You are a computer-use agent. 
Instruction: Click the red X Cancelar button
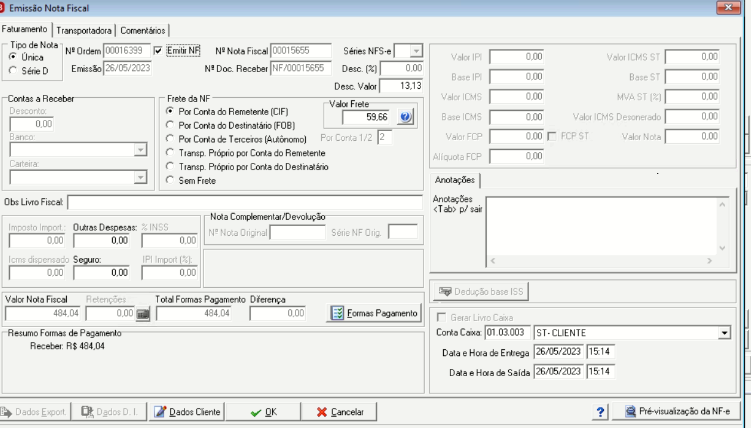(x=339, y=412)
